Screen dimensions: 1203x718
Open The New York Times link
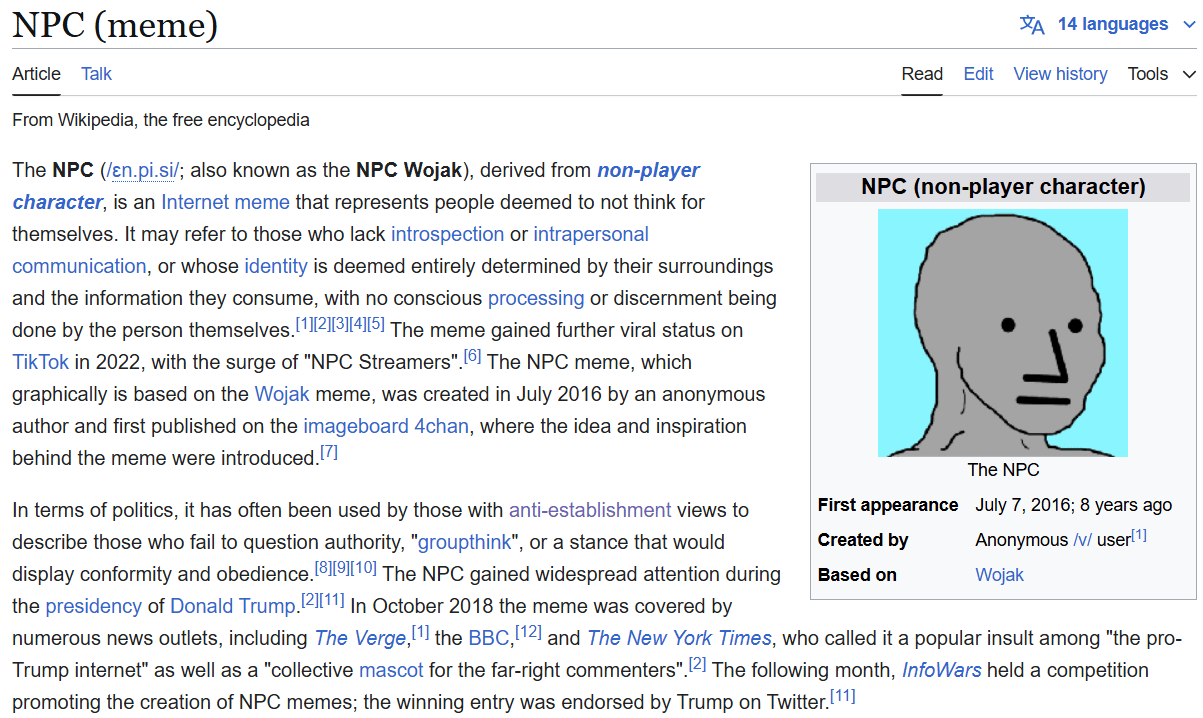(679, 638)
